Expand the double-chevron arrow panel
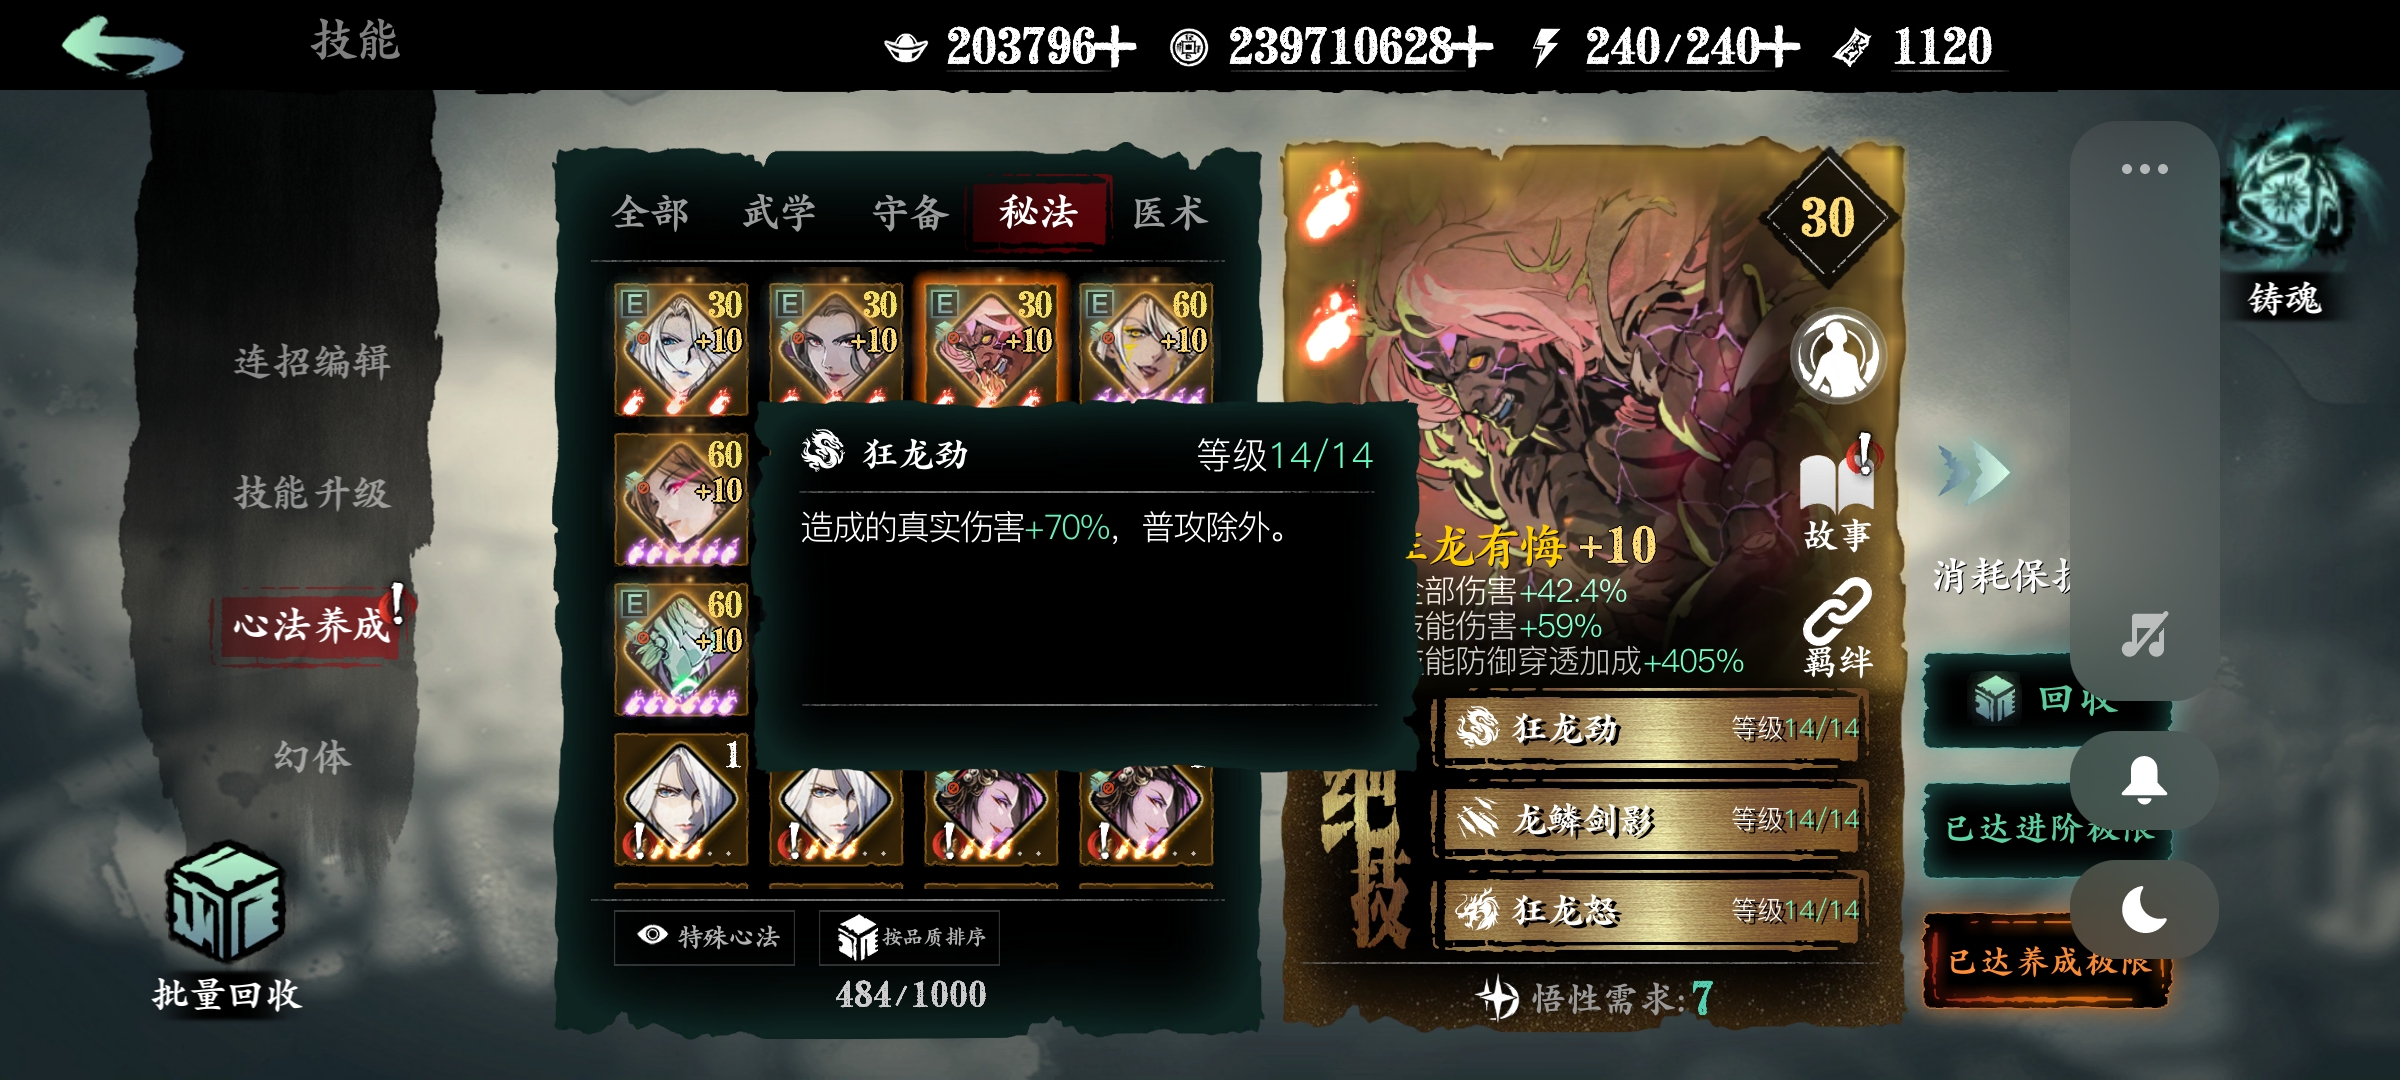The image size is (2400, 1080). point(1972,472)
